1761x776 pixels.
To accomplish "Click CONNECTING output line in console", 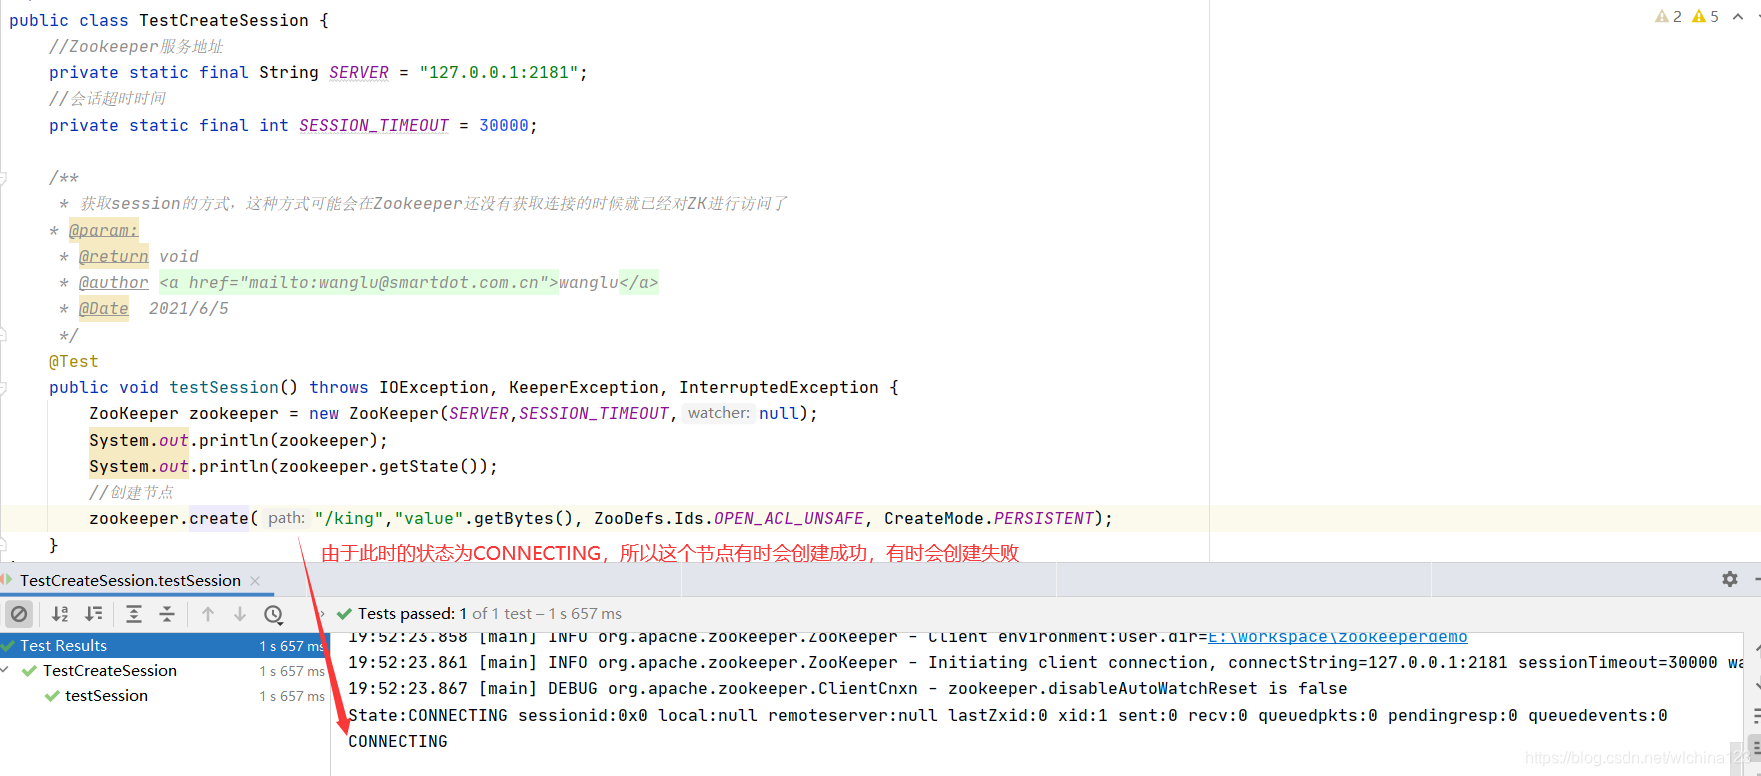I will coord(398,741).
